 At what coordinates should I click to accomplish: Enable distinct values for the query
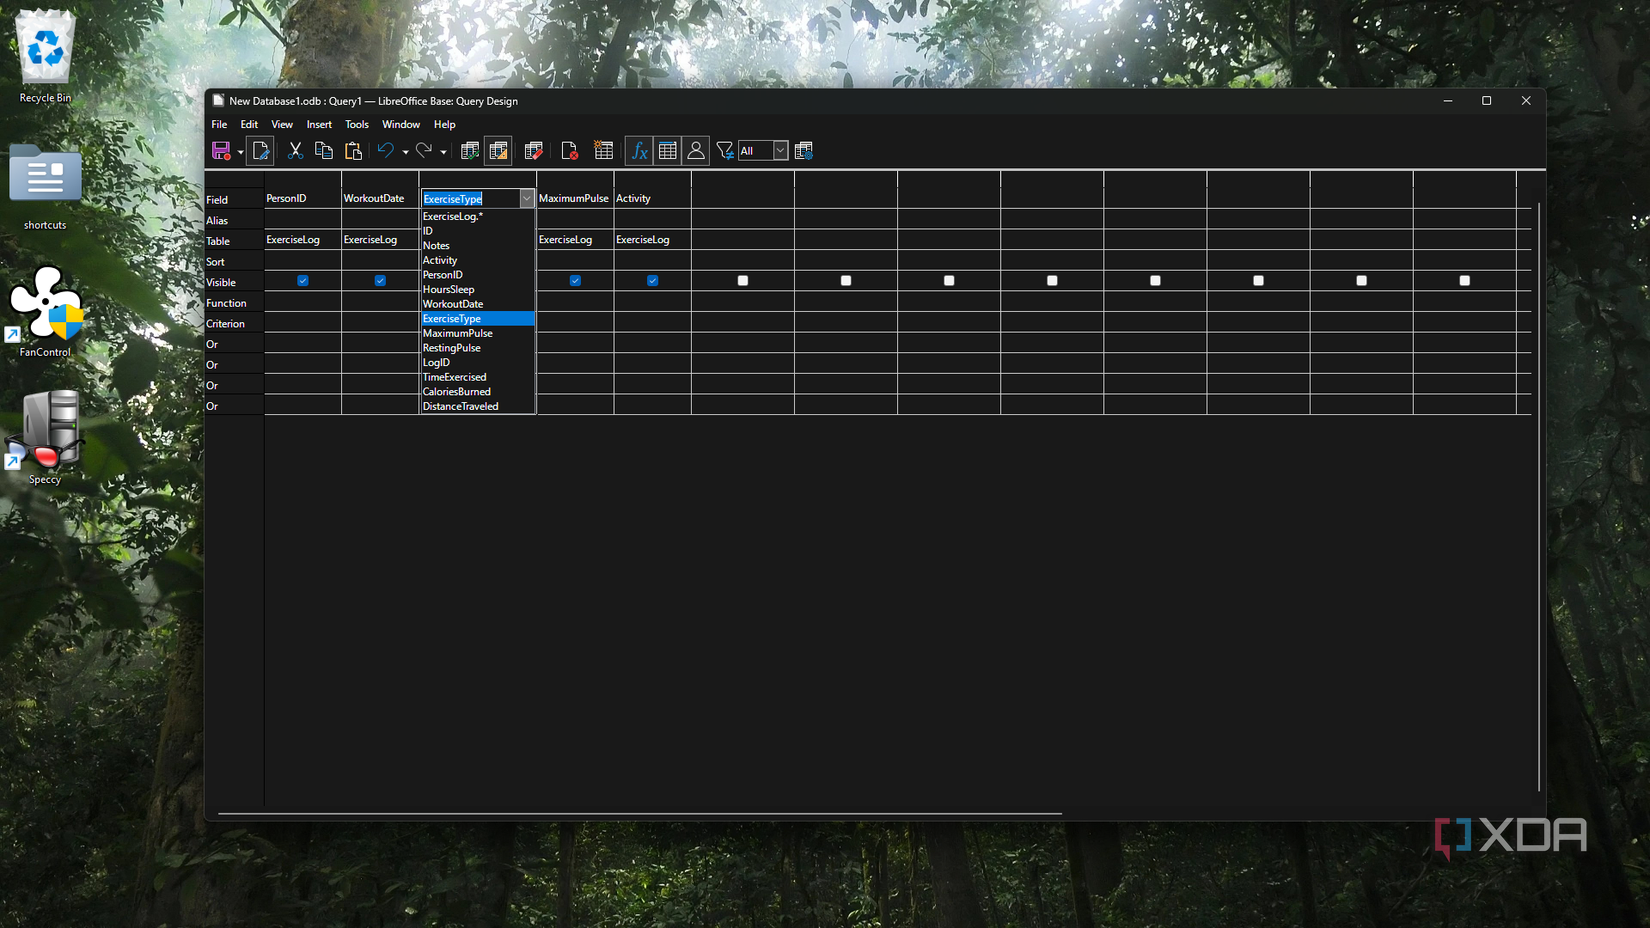tap(725, 150)
